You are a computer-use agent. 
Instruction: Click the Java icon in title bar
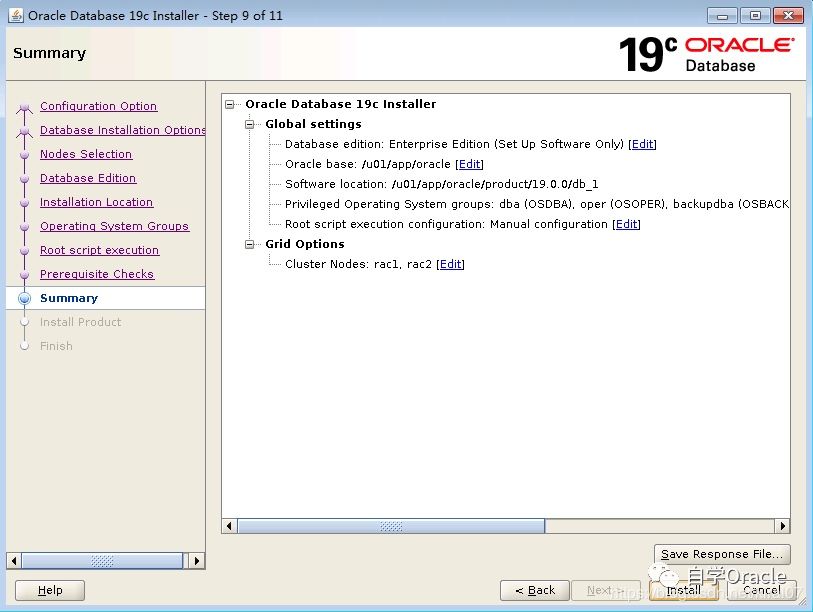click(x=15, y=15)
